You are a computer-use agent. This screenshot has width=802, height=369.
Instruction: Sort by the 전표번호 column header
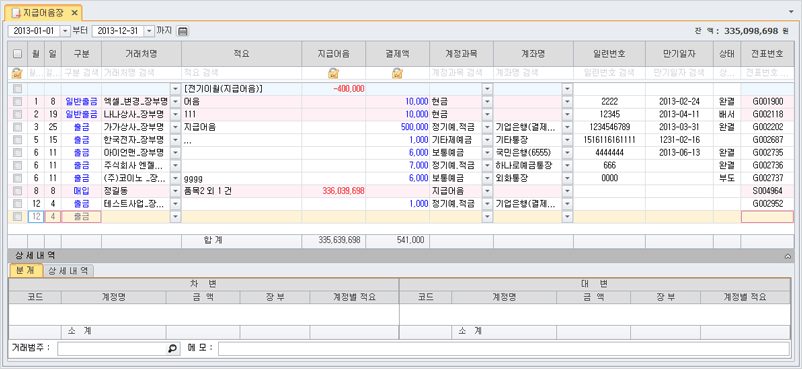[x=768, y=54]
